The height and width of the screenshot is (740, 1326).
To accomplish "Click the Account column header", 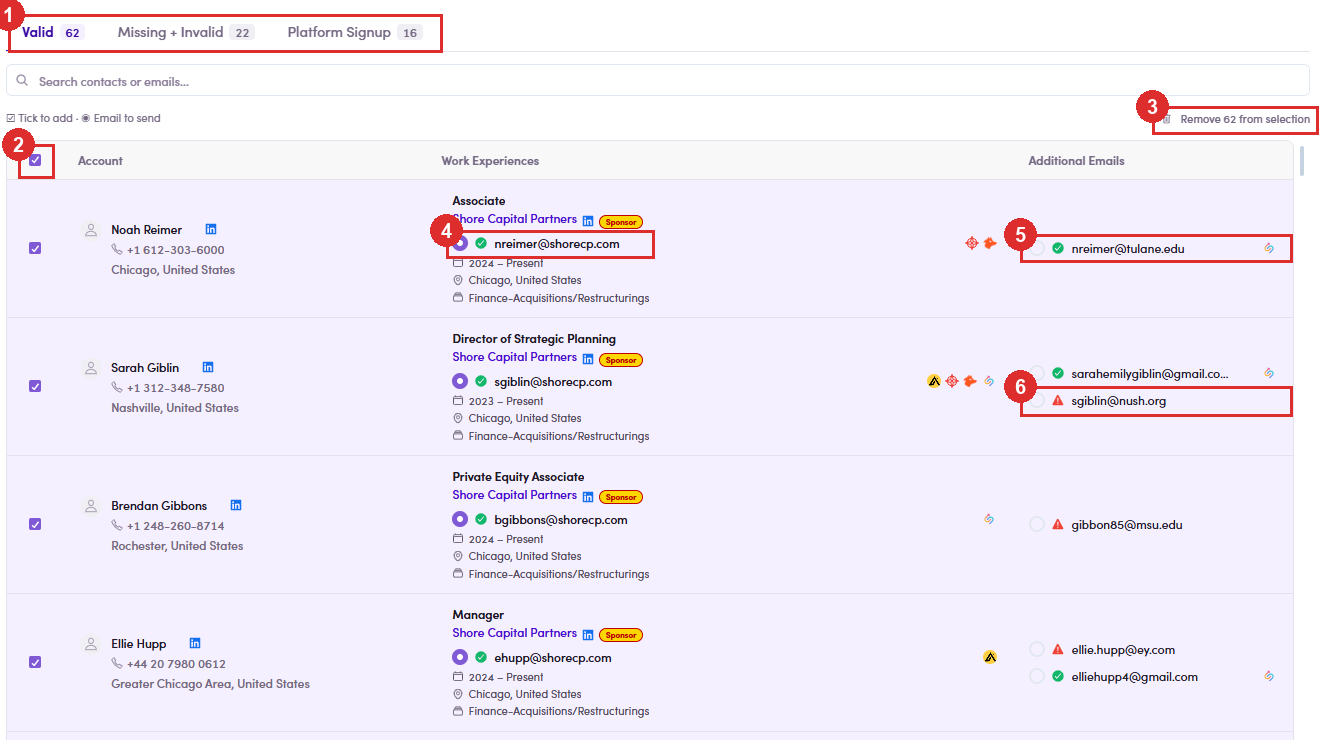I will [x=100, y=161].
